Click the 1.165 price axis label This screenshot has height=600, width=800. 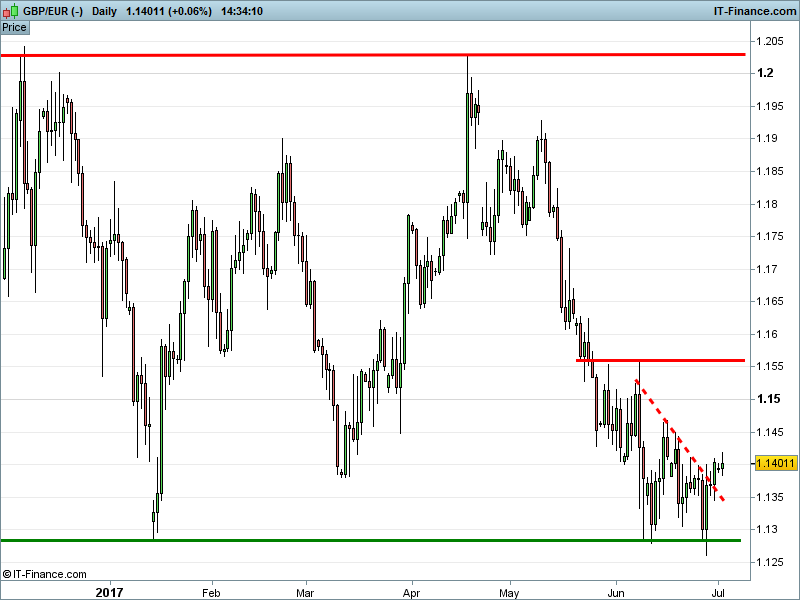pyautogui.click(x=769, y=301)
